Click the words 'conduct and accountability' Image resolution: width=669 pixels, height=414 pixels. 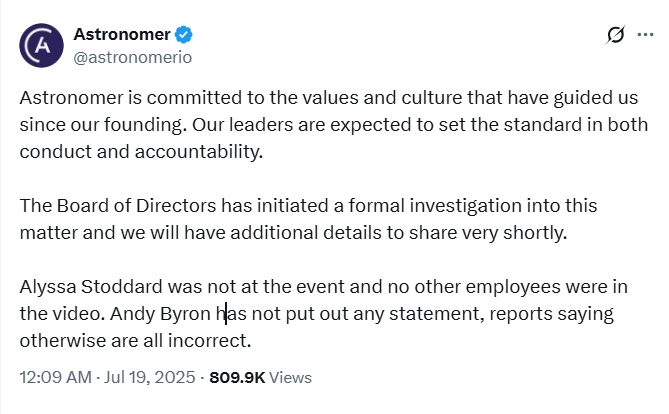141,152
